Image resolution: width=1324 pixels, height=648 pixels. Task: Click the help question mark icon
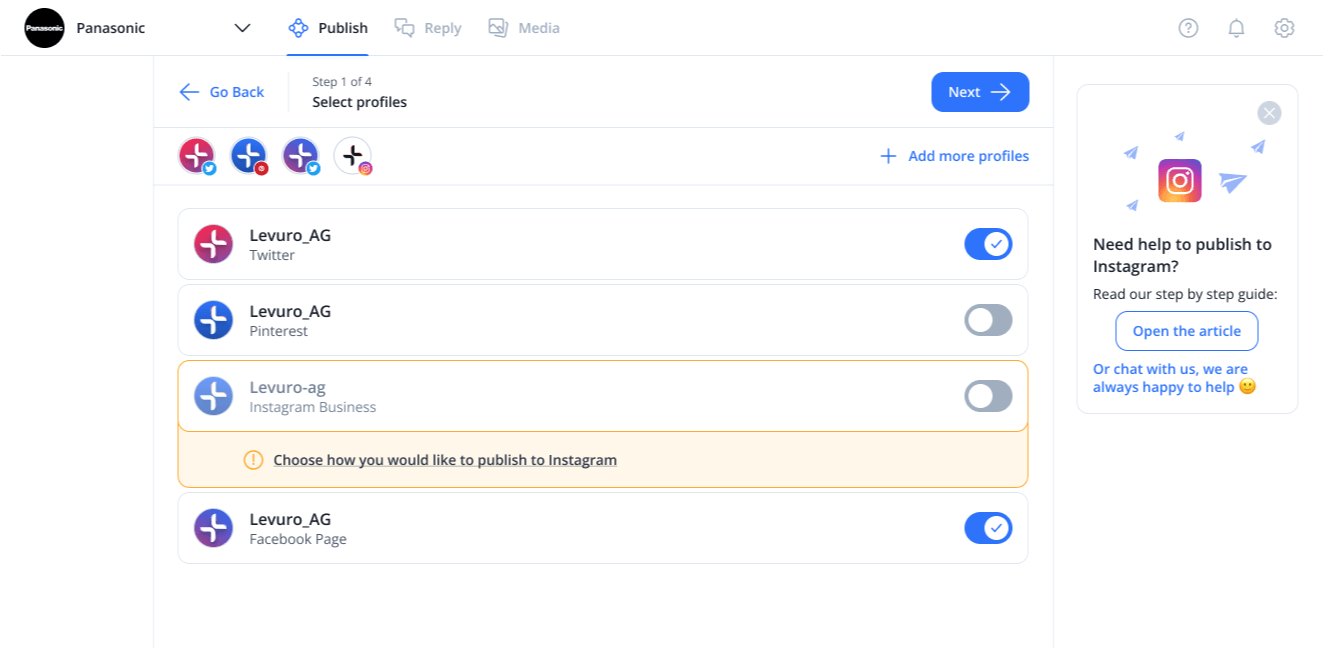1188,28
